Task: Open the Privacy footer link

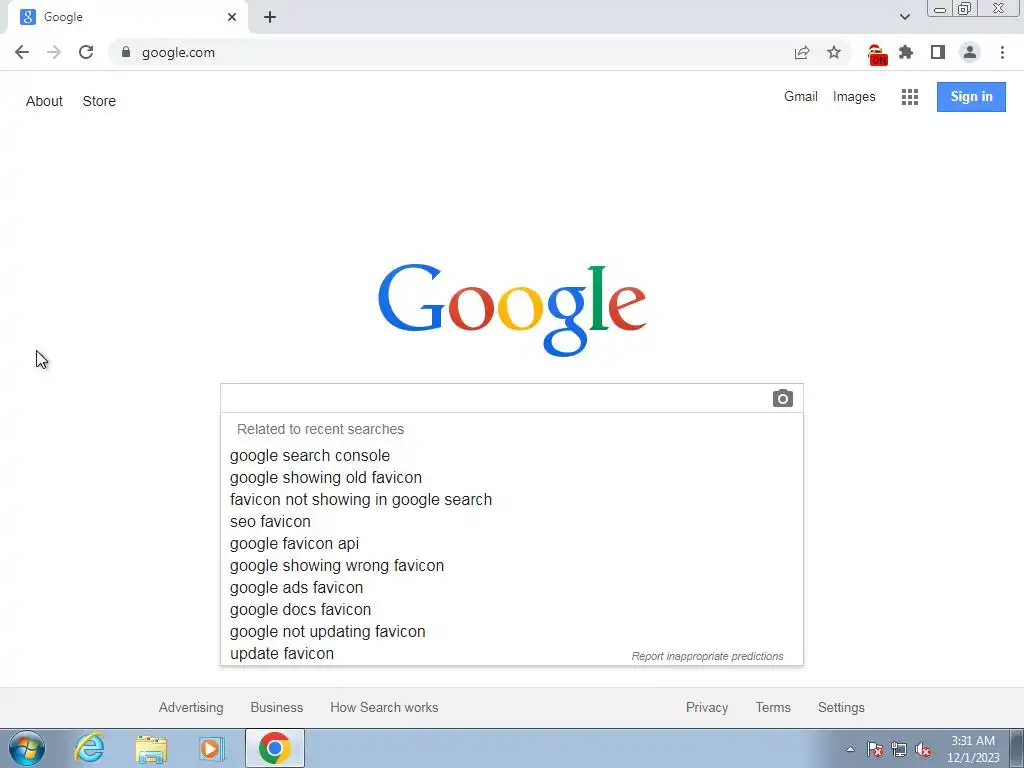Action: 707,707
